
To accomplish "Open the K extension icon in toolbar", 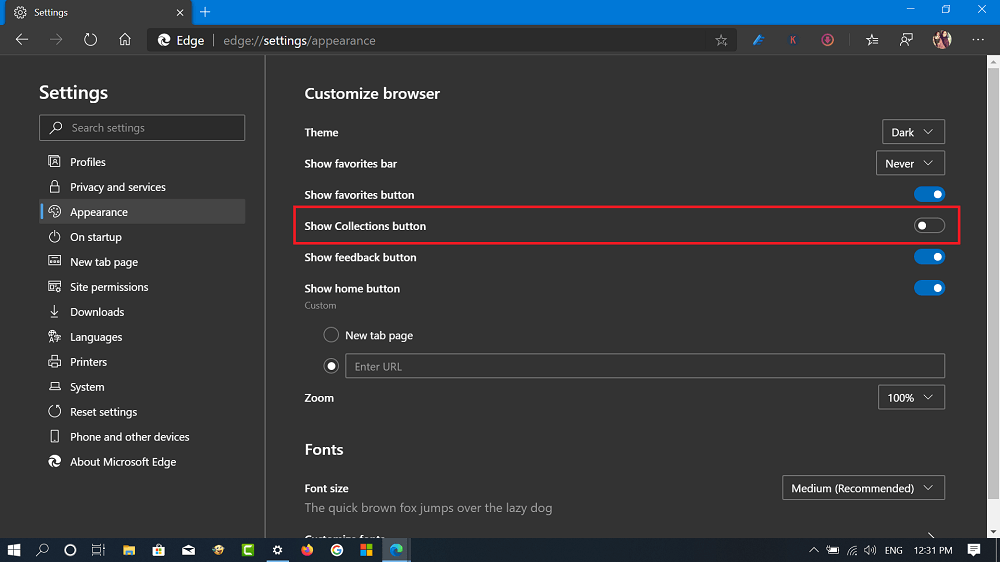I will coord(793,40).
